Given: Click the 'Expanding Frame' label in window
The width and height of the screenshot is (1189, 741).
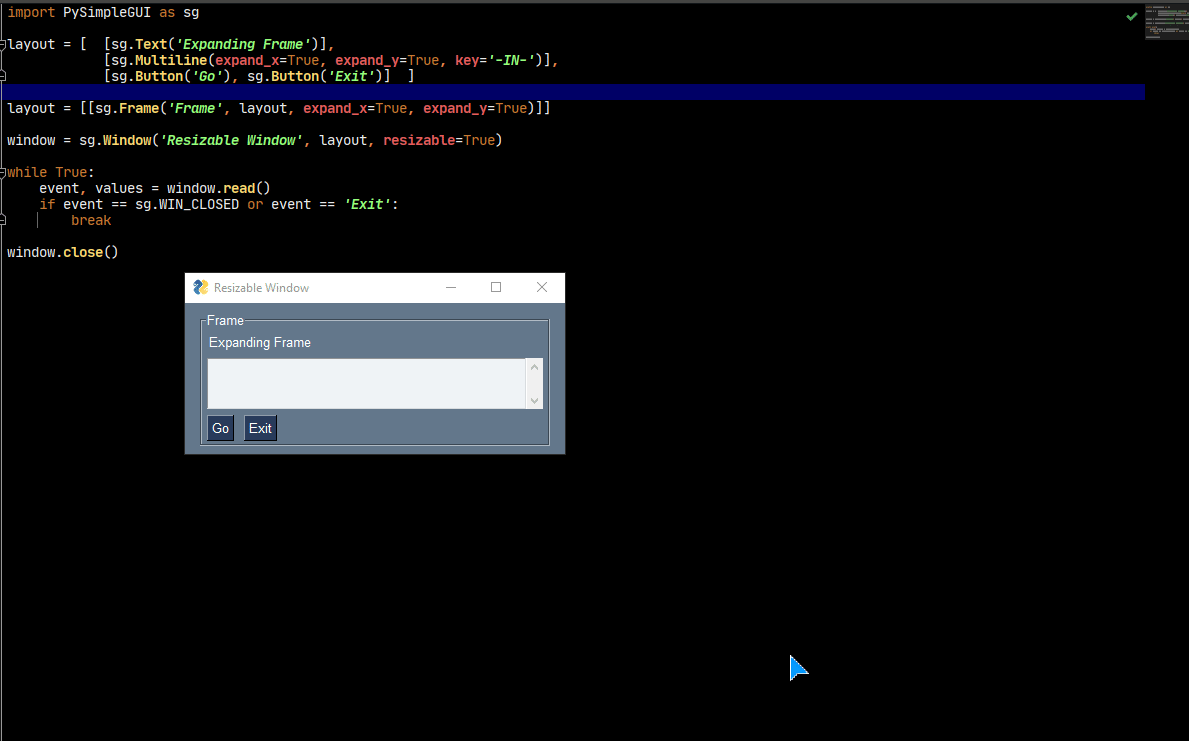Looking at the screenshot, I should click(x=260, y=343).
